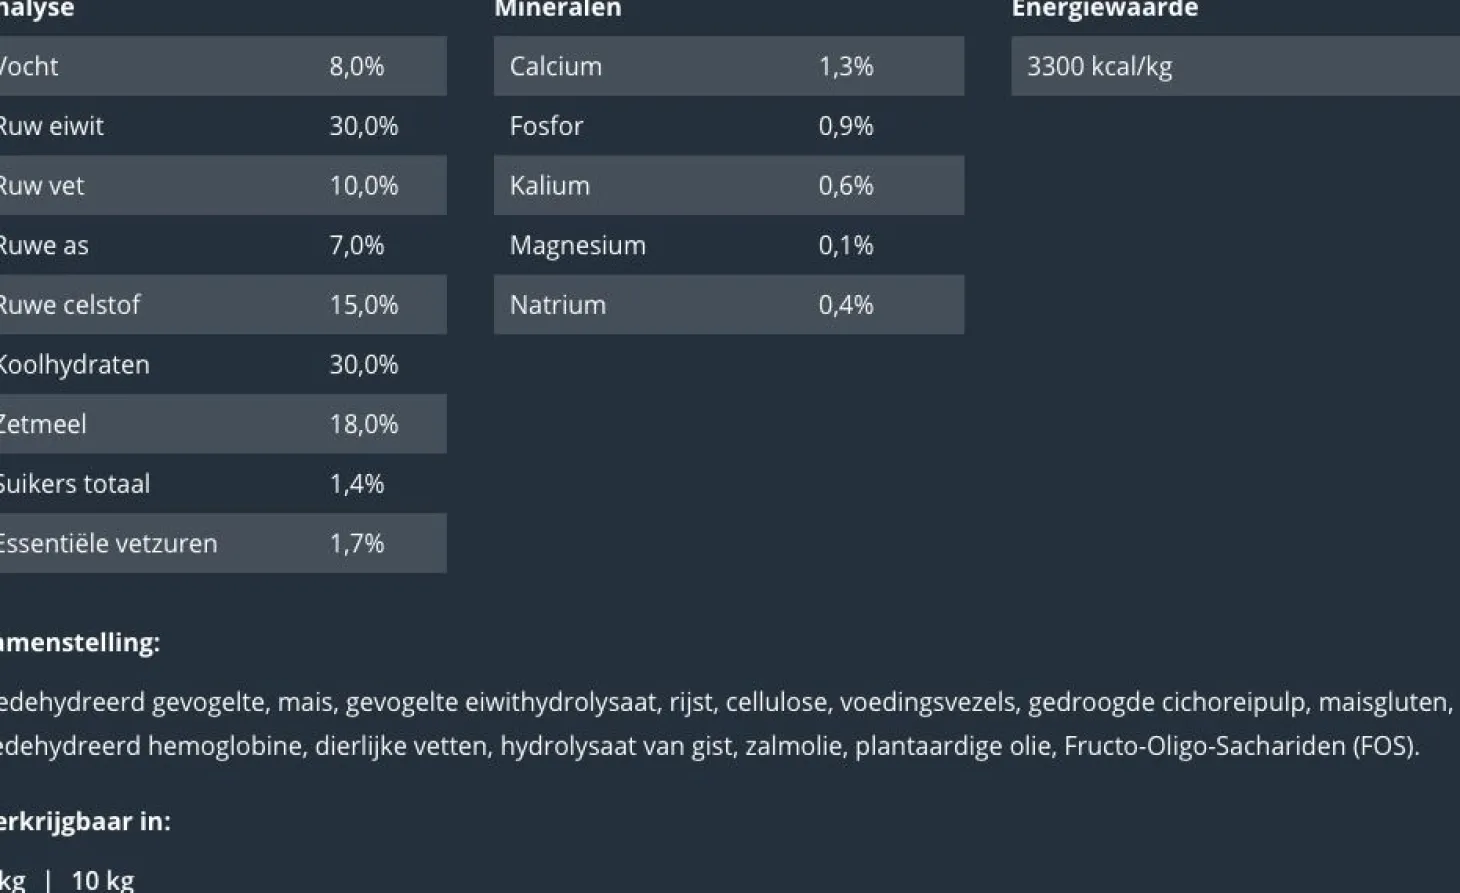Screen dimensions: 1460x893
Task: Click the 3300 kcal/kg energy value
Action: click(x=1099, y=66)
